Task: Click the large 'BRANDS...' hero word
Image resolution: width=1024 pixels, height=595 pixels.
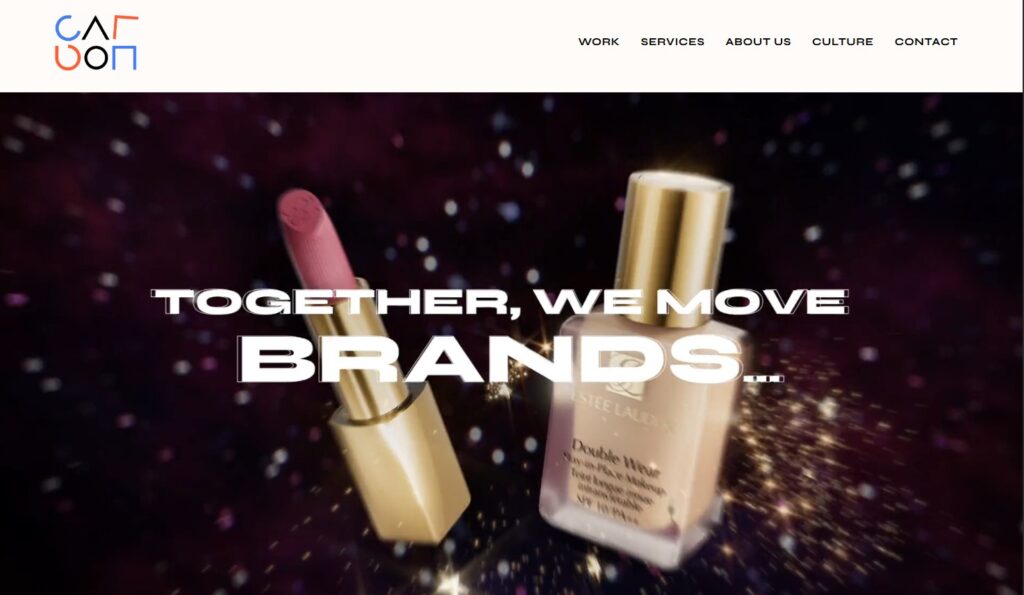Action: click(510, 359)
